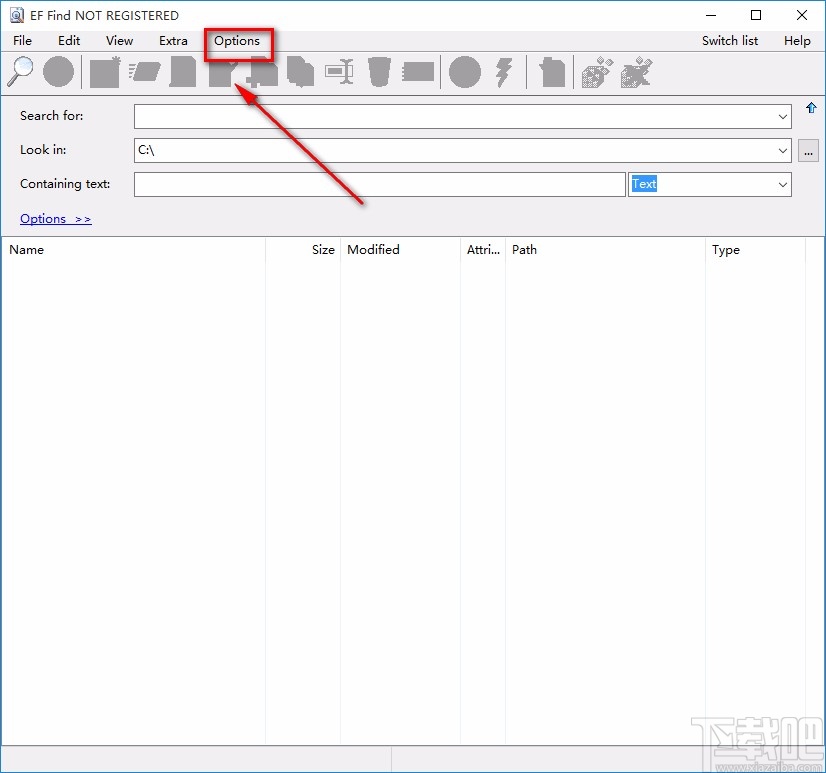The image size is (826, 773).
Task: Click the slanted sheet with motion lines icon
Action: [144, 71]
